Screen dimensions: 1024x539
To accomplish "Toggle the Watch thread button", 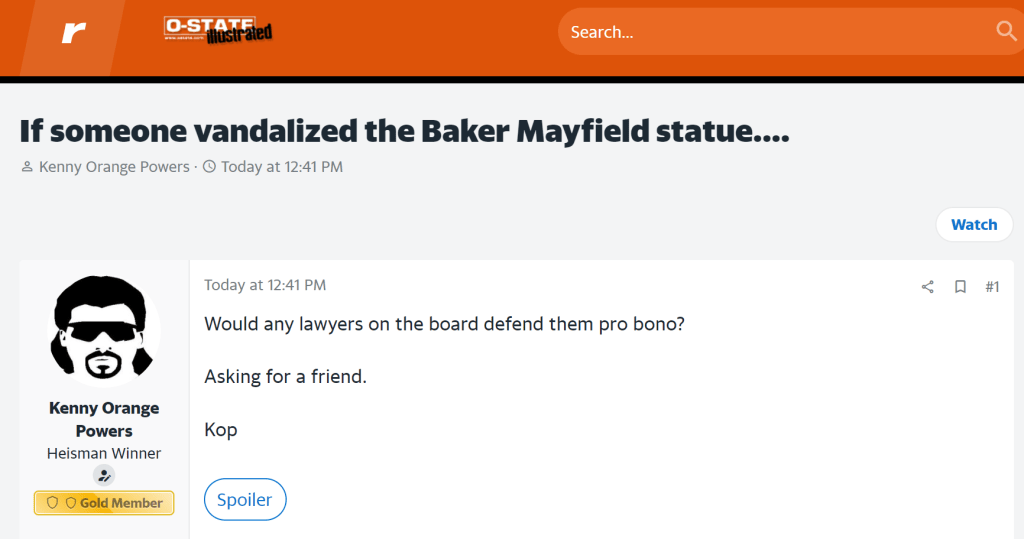I will pyautogui.click(x=973, y=225).
